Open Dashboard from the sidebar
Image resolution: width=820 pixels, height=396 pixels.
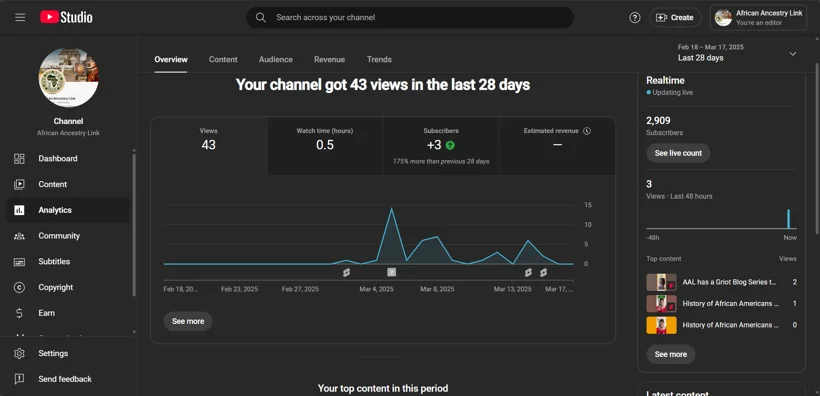pos(68,159)
